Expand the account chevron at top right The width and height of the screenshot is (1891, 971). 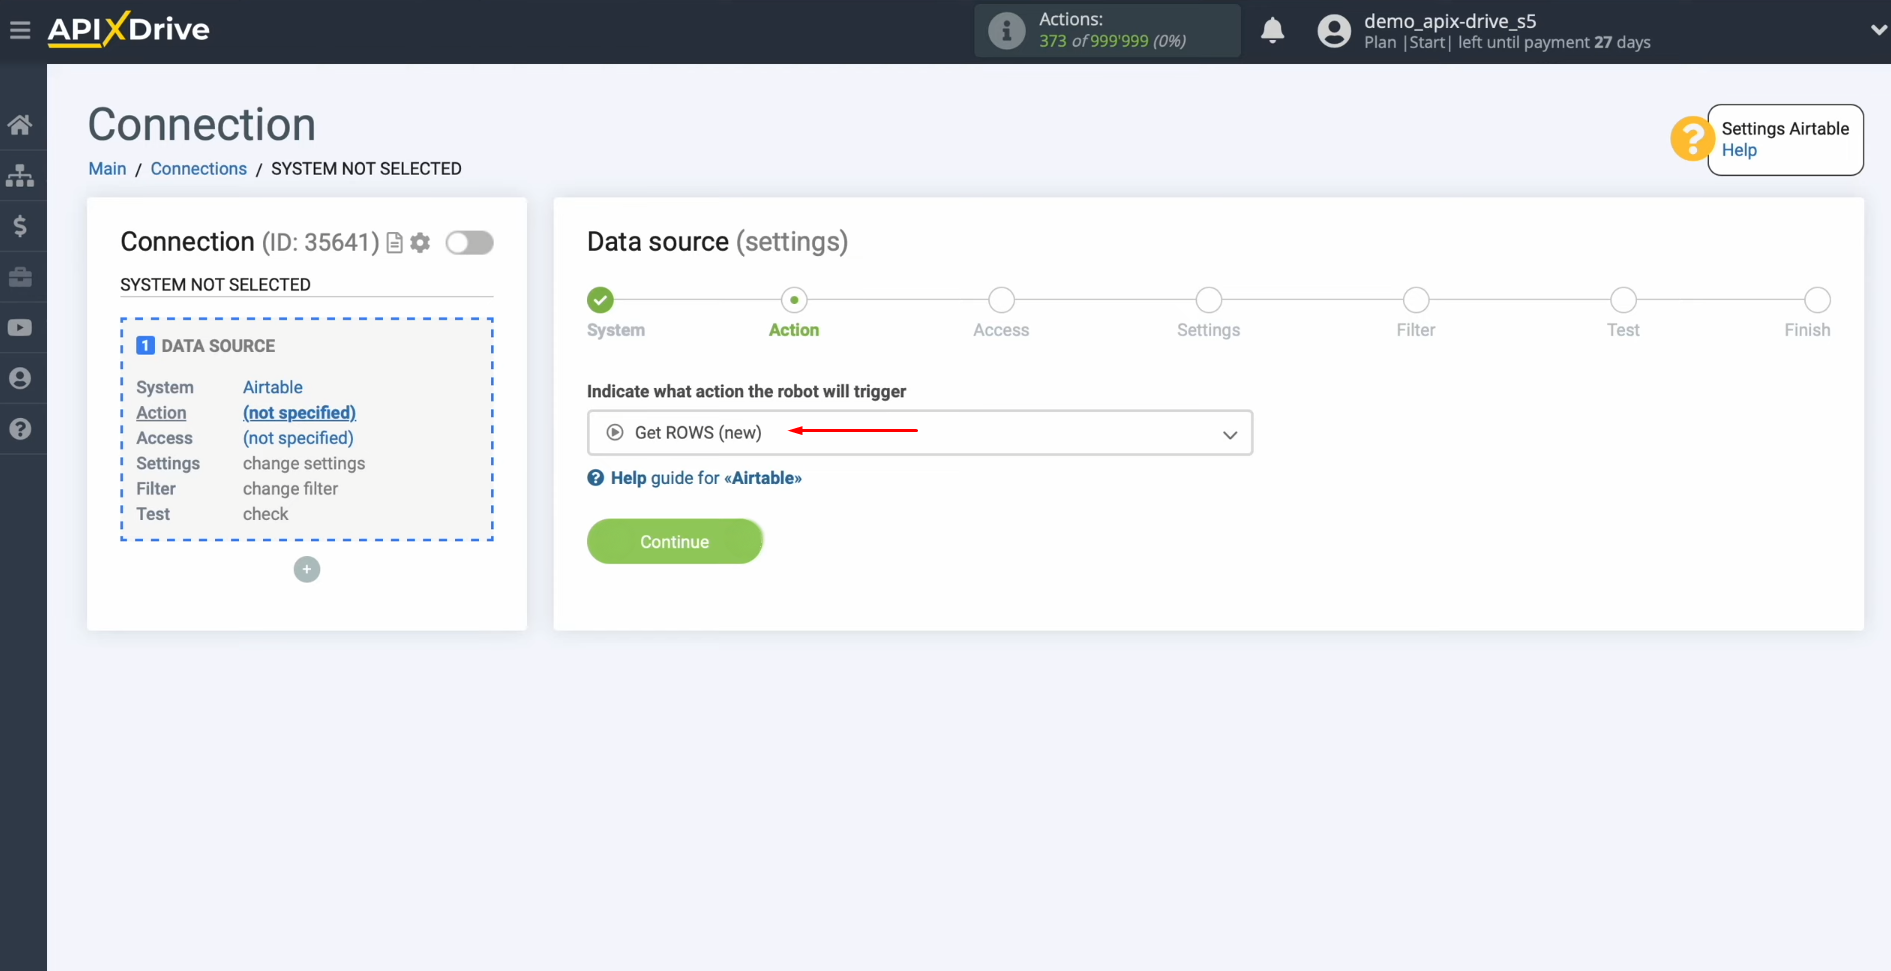coord(1877,30)
